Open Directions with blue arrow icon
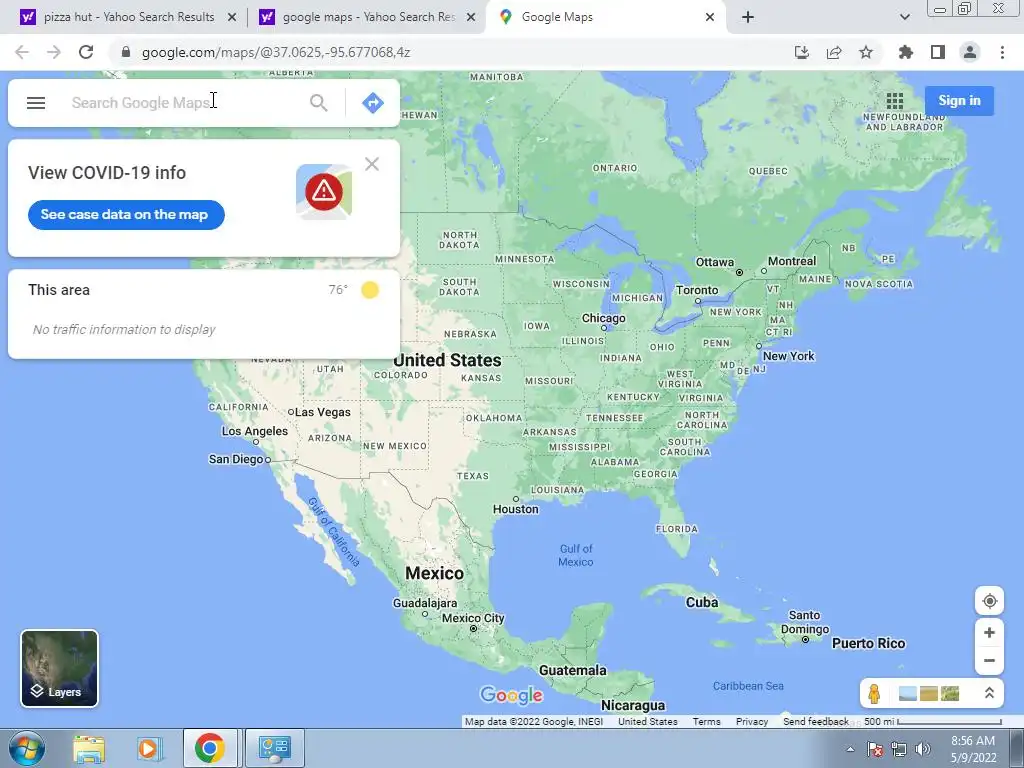Screen dimensions: 1024x768 click(x=372, y=103)
